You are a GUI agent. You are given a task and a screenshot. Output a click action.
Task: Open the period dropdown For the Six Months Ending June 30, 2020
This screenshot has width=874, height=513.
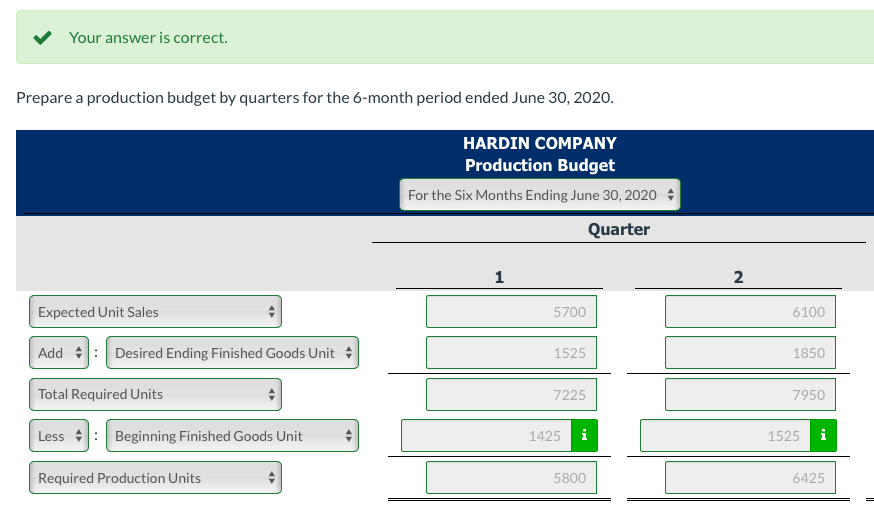(x=540, y=195)
